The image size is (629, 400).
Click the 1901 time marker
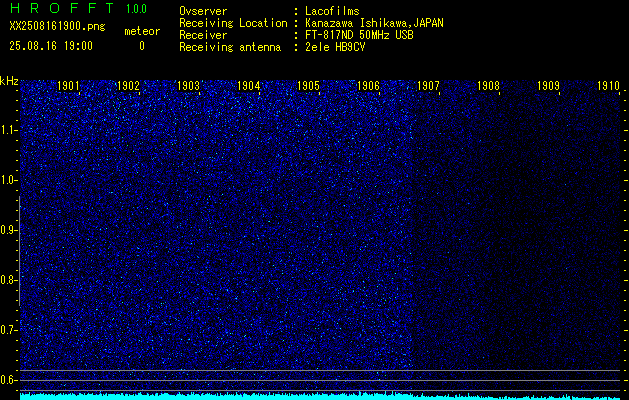click(68, 85)
